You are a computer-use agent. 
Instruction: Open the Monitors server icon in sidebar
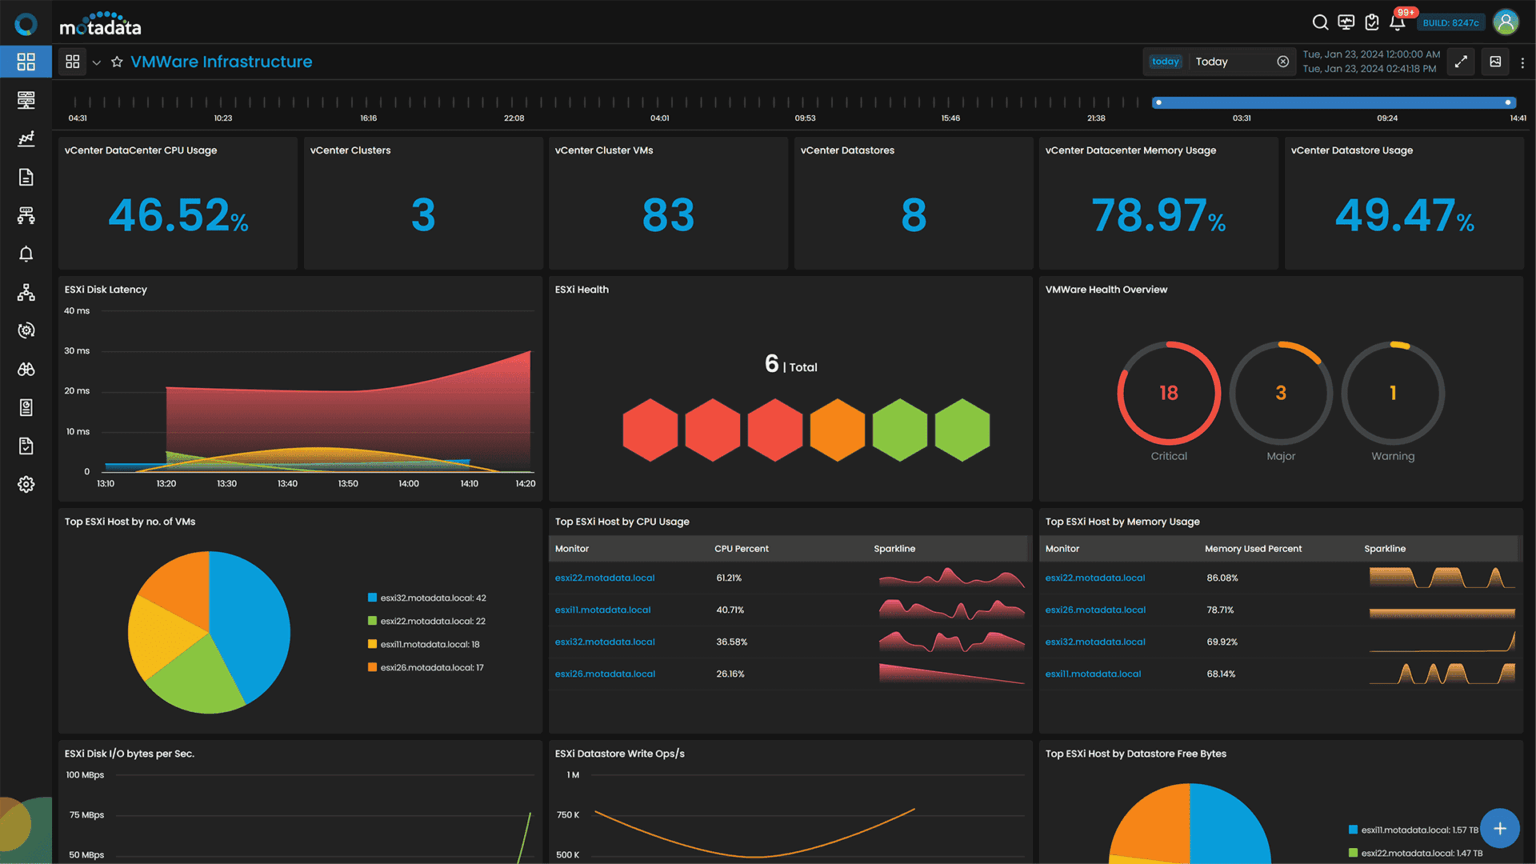26,100
